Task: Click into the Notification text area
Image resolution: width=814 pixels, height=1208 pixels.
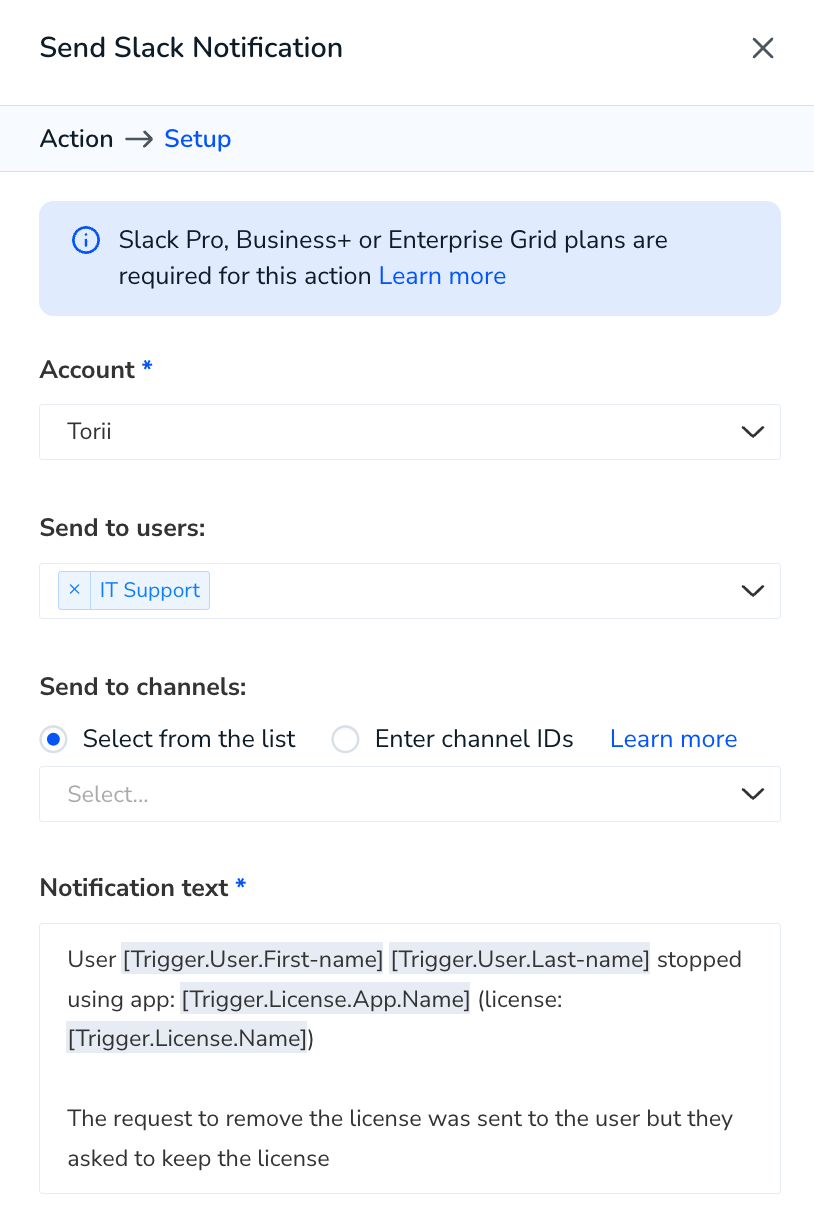Action: [x=410, y=1058]
